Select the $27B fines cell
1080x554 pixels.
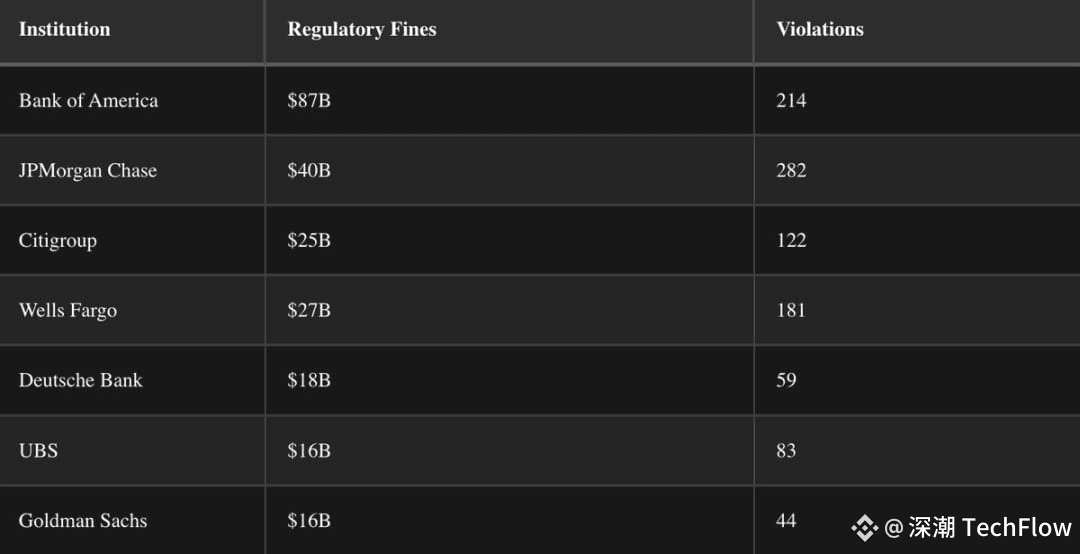(x=309, y=311)
